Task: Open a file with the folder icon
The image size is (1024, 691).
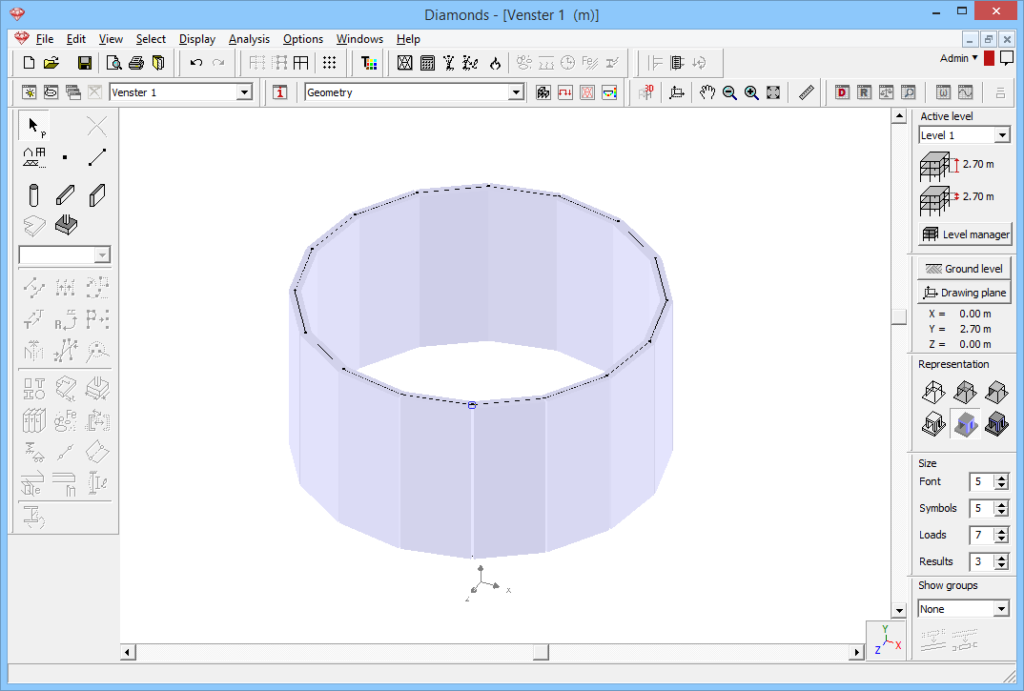Action: (52, 63)
